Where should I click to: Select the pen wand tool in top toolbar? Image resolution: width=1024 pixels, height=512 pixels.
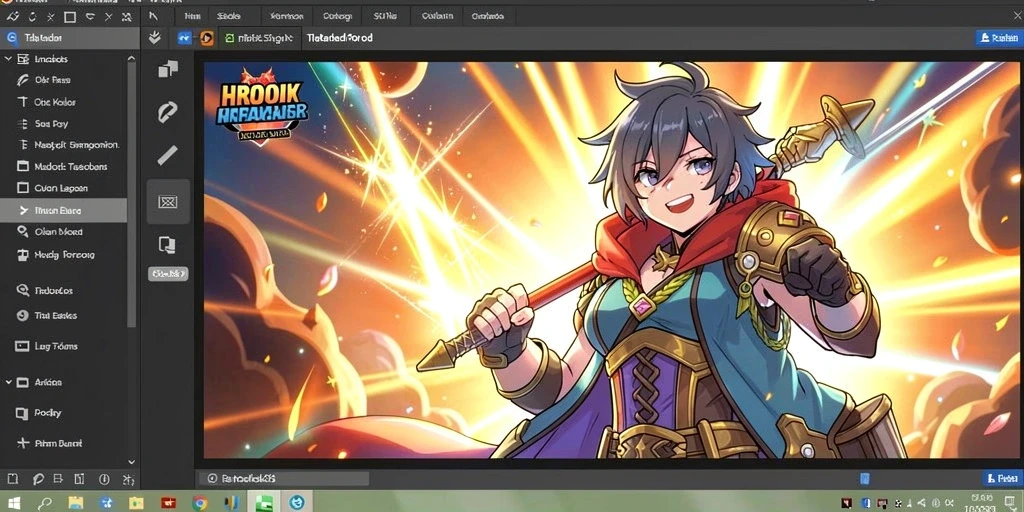click(x=12, y=16)
